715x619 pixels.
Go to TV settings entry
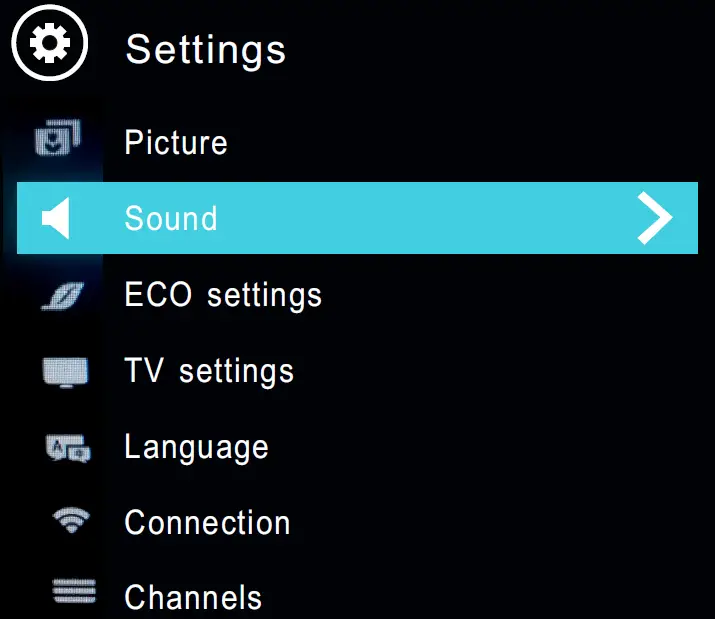209,371
